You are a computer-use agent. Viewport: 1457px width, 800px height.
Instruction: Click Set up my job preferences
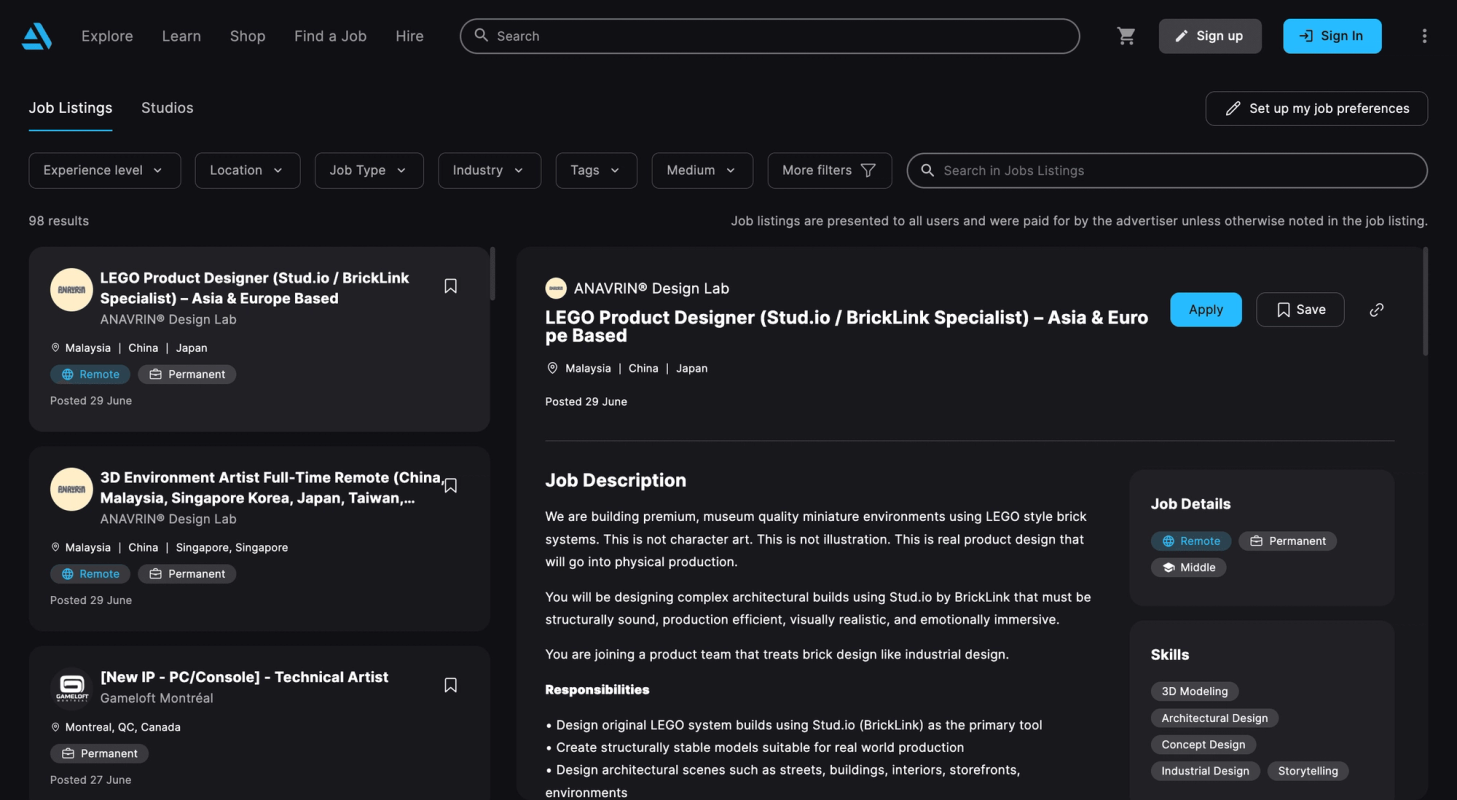click(x=1316, y=108)
